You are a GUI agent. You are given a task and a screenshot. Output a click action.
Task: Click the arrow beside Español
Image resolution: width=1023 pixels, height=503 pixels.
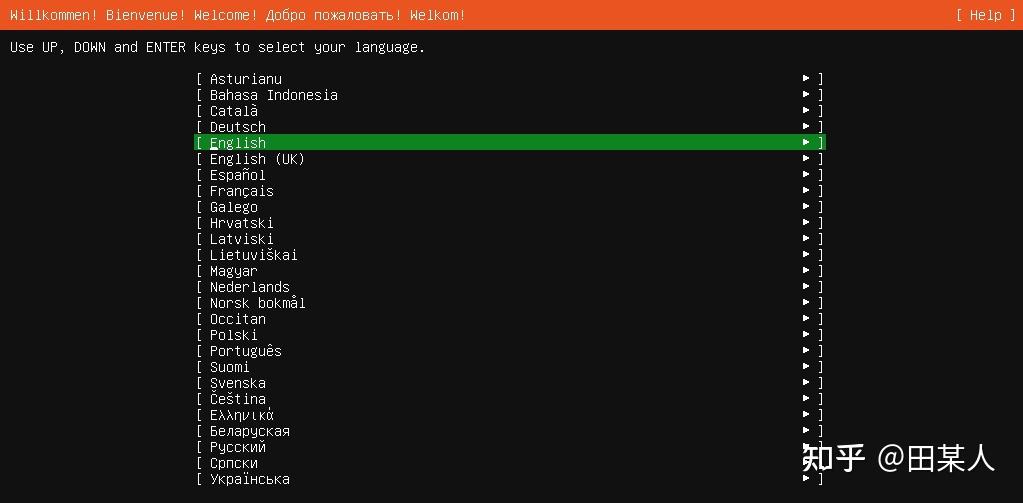pyautogui.click(x=806, y=175)
